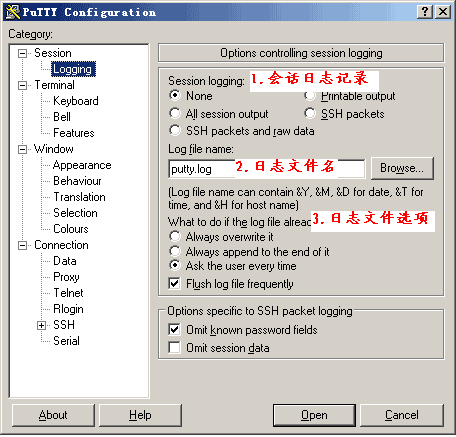Screen dimensions: 456x437
Task: Select SSH category item
Action: click(x=64, y=325)
